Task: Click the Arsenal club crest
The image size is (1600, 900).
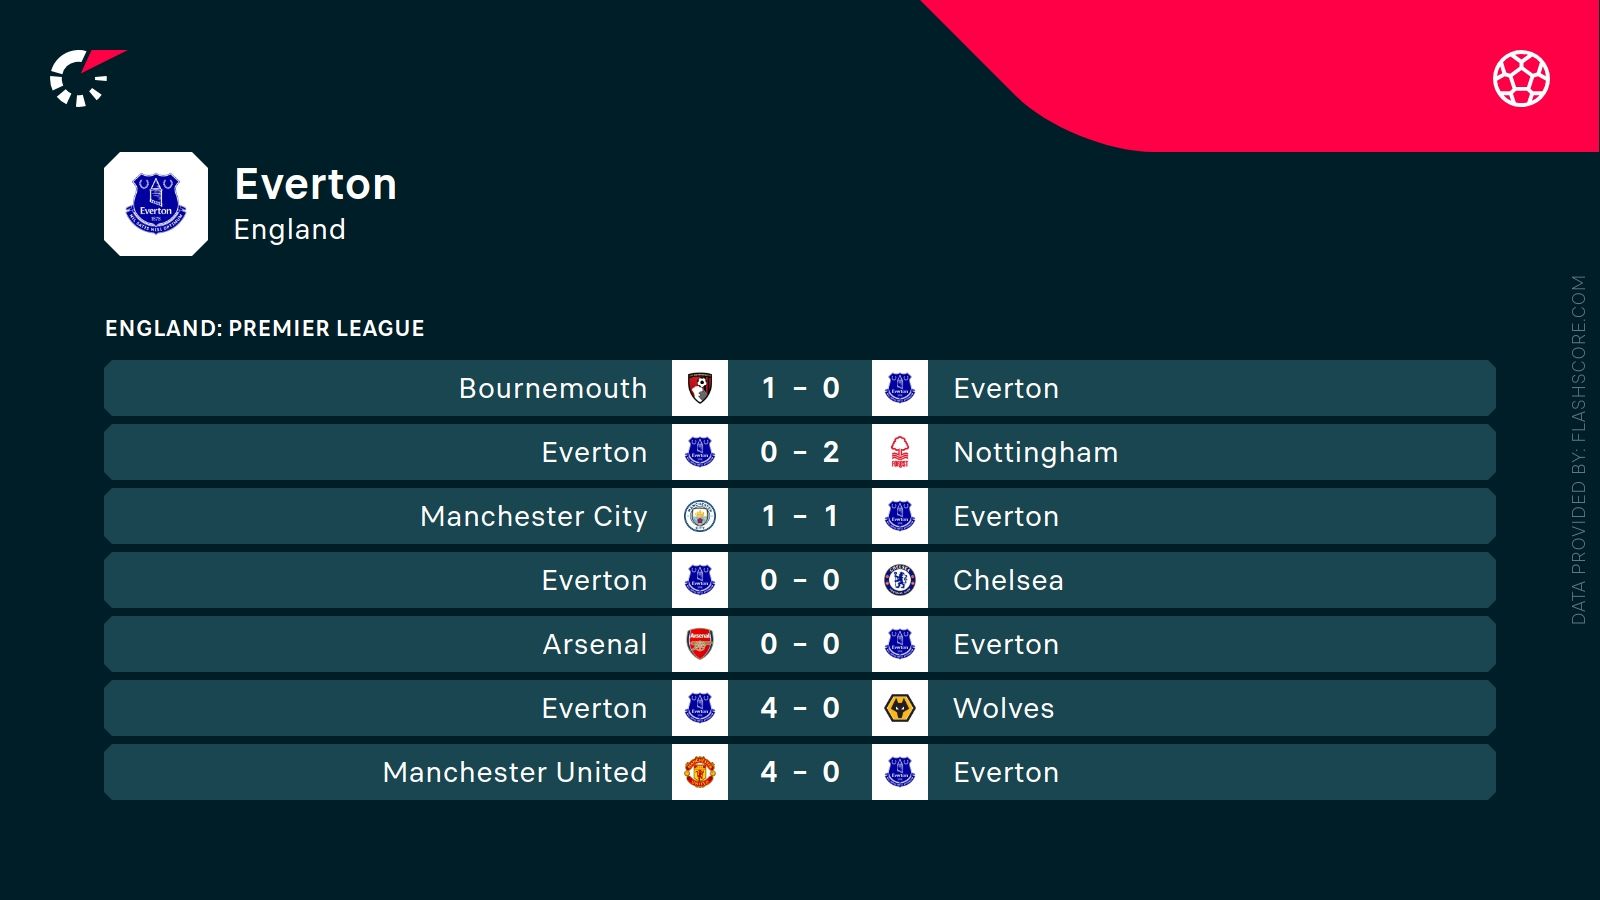Action: 700,644
